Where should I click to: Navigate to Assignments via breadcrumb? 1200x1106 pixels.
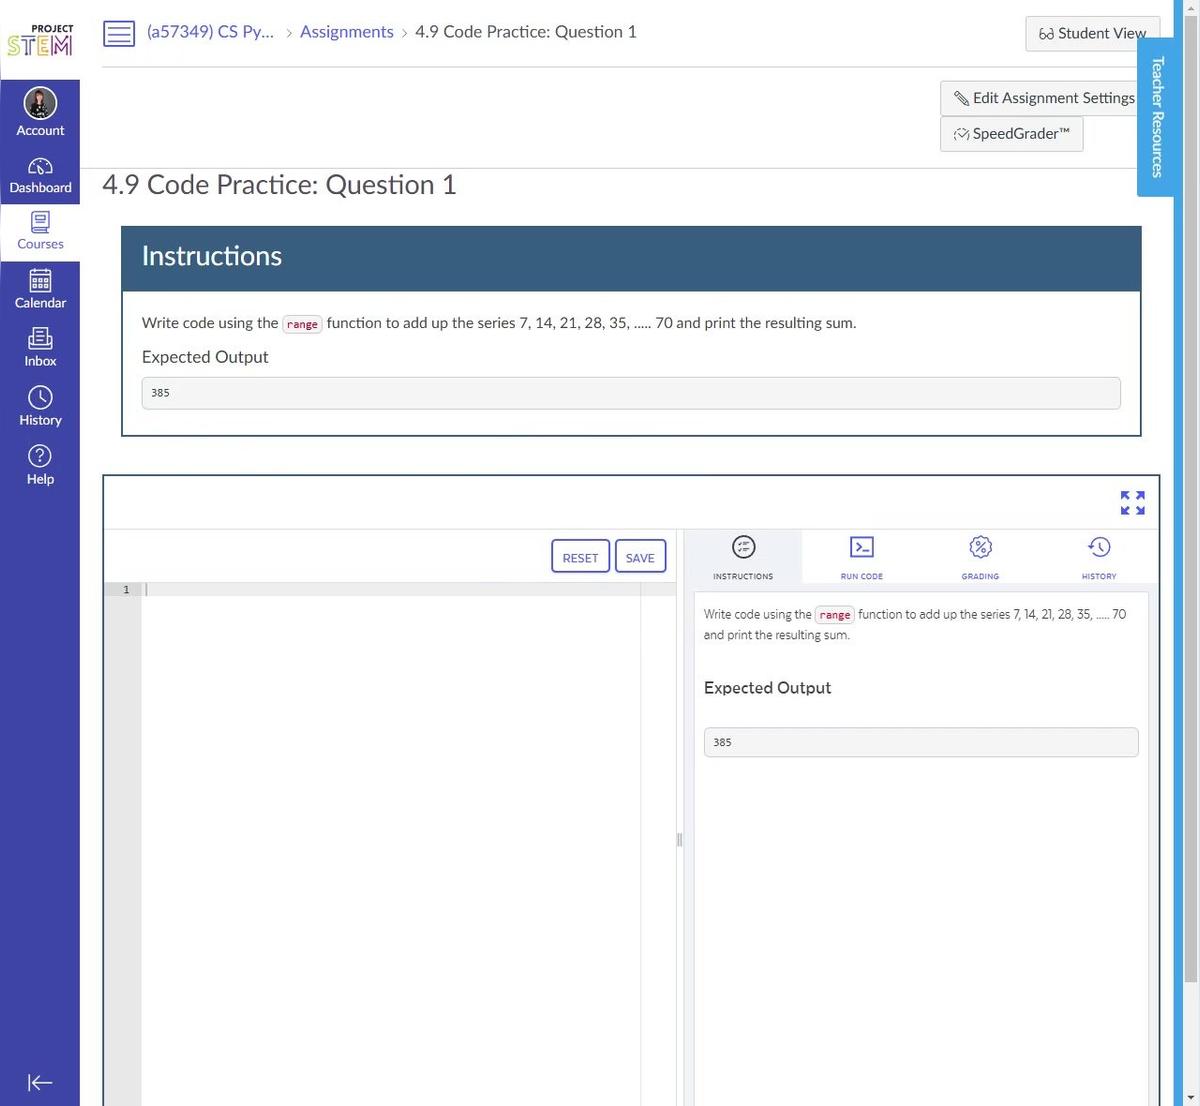tap(346, 31)
